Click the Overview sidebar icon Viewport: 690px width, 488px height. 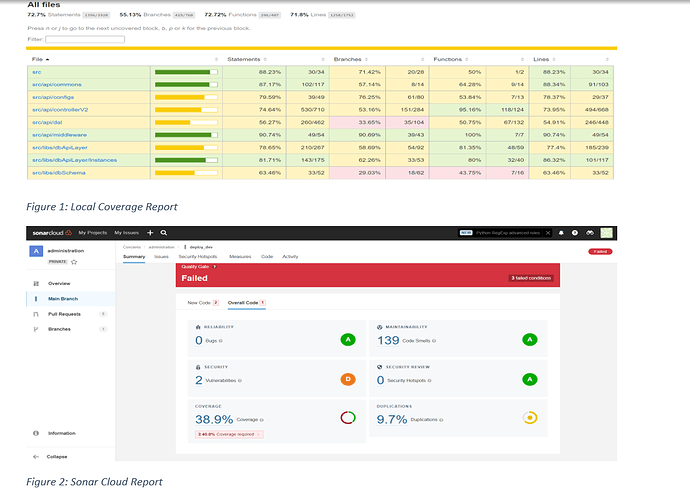36,283
